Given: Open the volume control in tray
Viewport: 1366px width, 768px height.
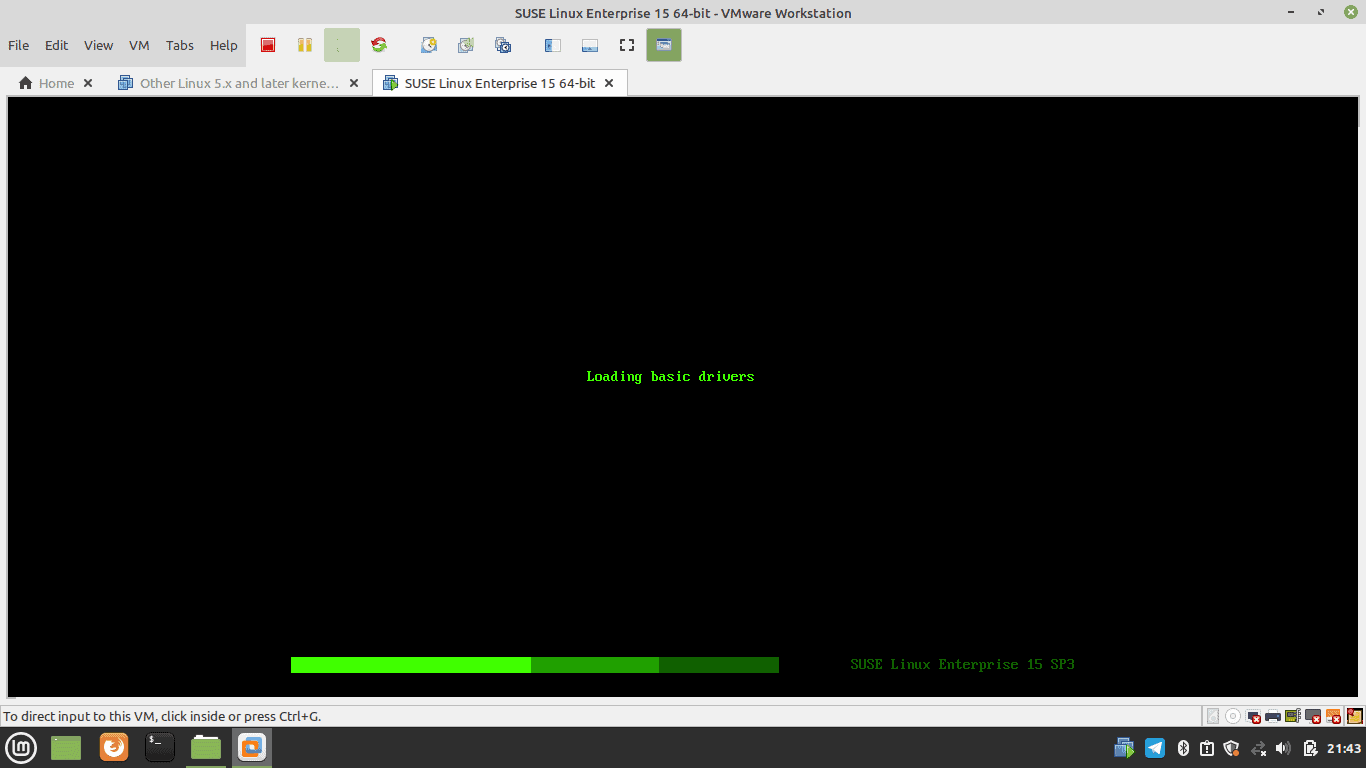Looking at the screenshot, I should (1284, 748).
